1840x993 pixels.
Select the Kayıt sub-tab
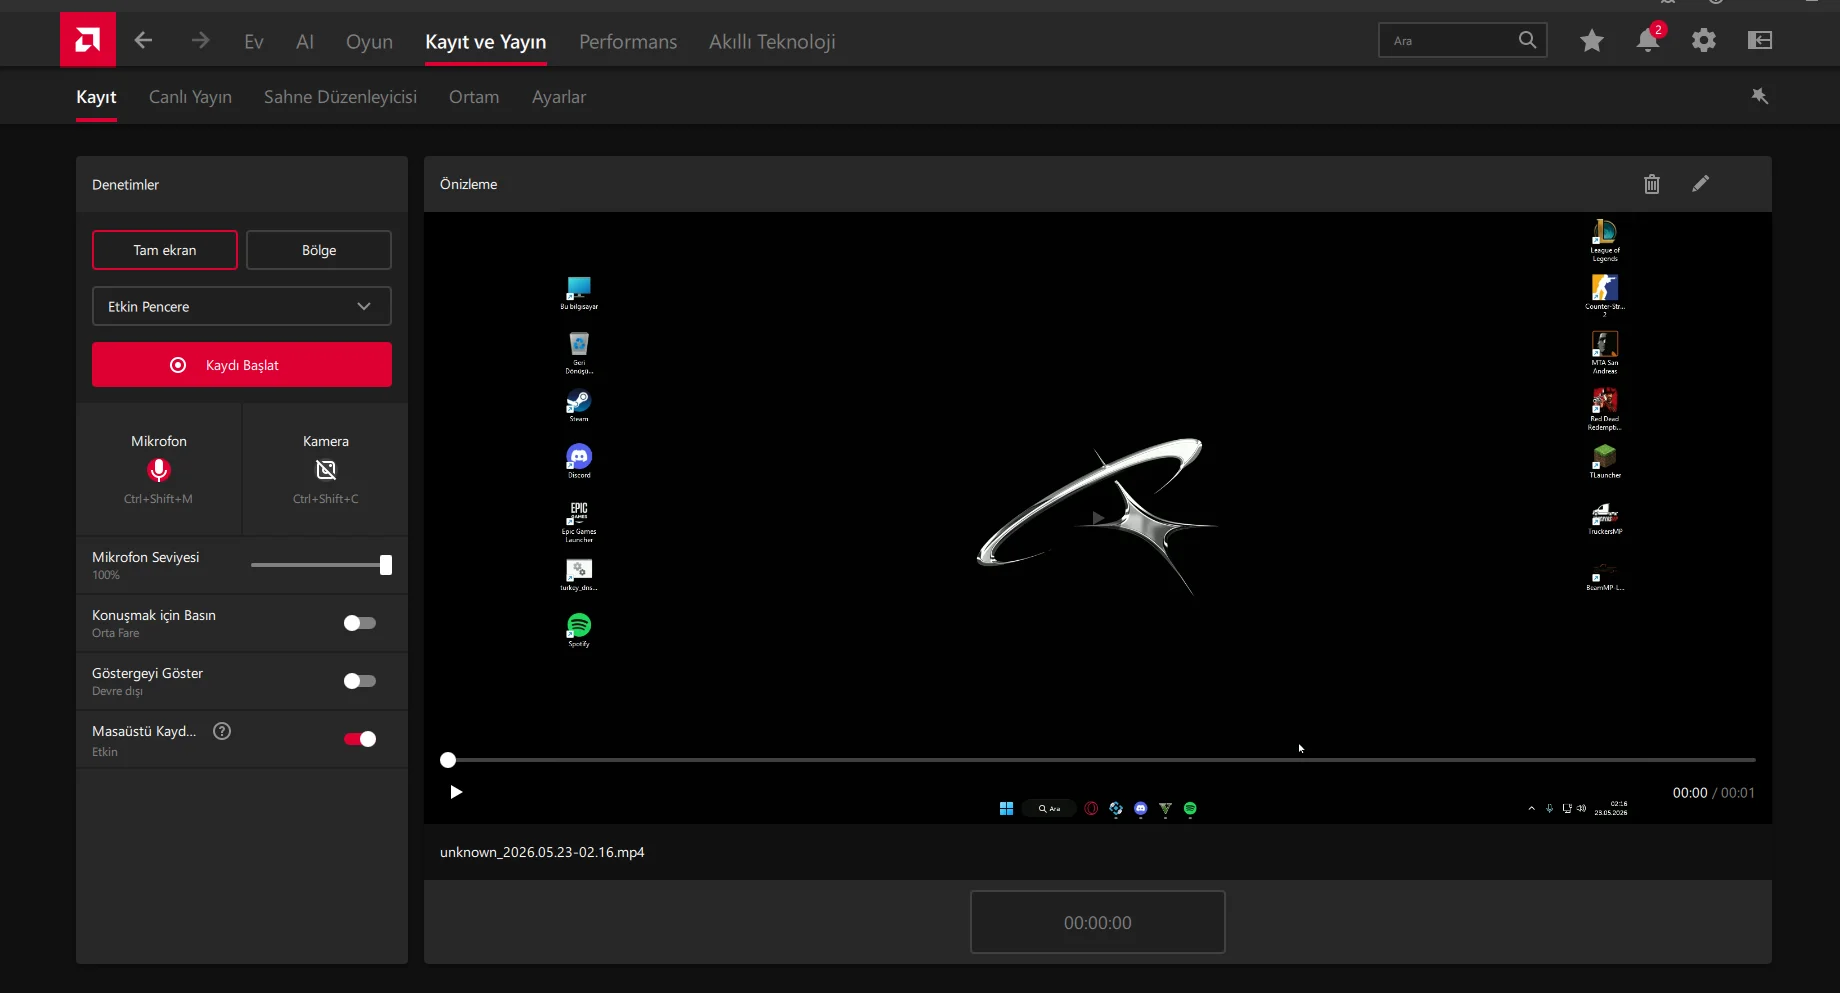[x=96, y=97]
